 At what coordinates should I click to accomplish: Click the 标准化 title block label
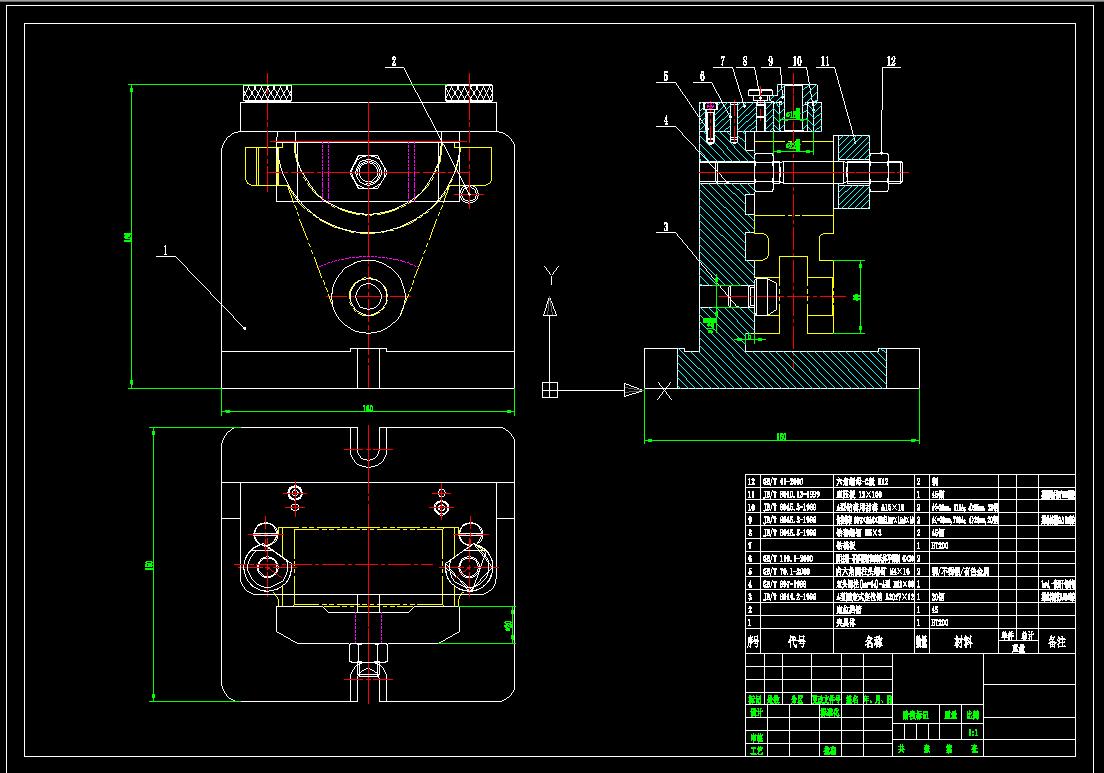coord(829,712)
